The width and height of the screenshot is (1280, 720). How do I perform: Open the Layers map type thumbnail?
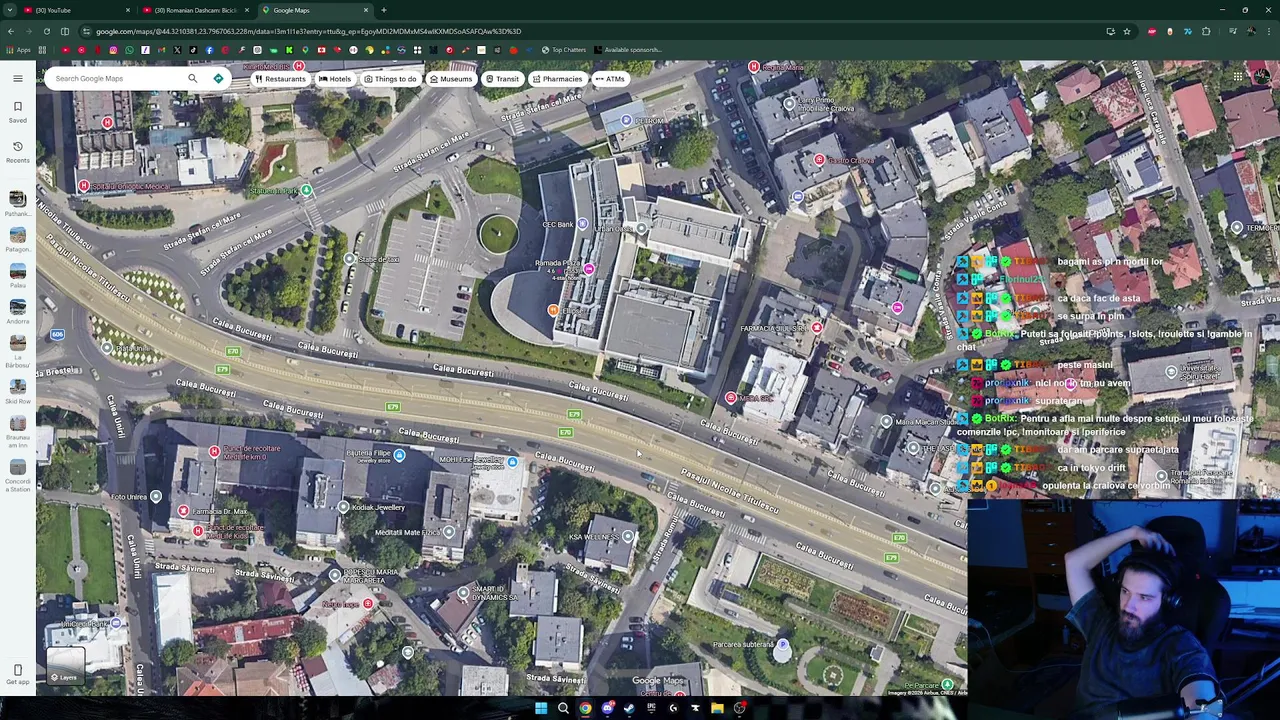point(65,667)
